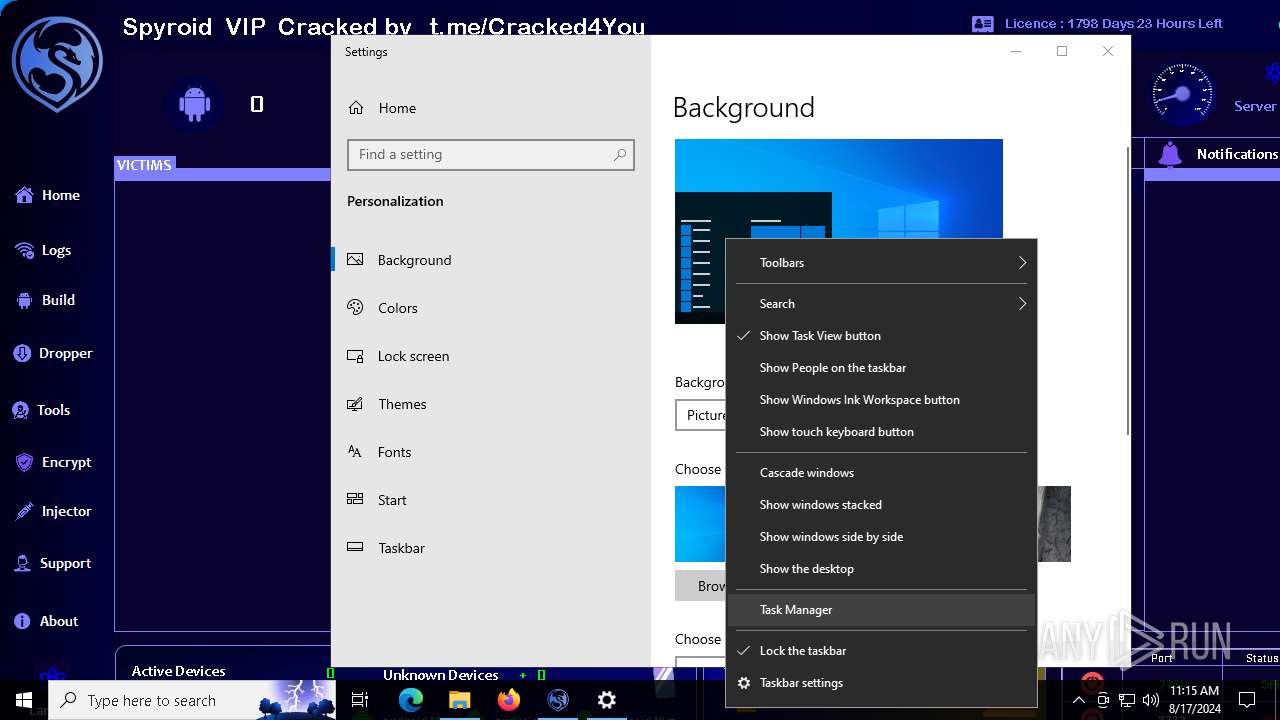
Task: Open the action center notification icon
Action: pos(1247,700)
